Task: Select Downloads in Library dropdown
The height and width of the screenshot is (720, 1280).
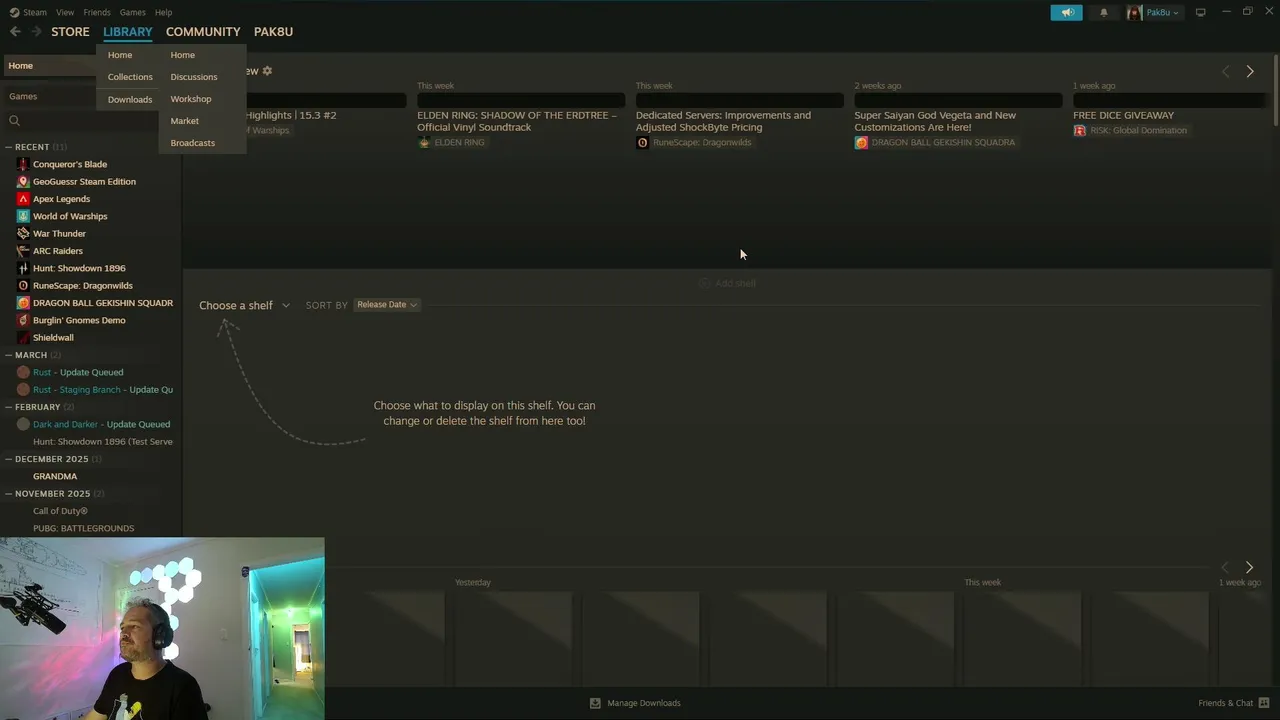Action: click(x=130, y=100)
